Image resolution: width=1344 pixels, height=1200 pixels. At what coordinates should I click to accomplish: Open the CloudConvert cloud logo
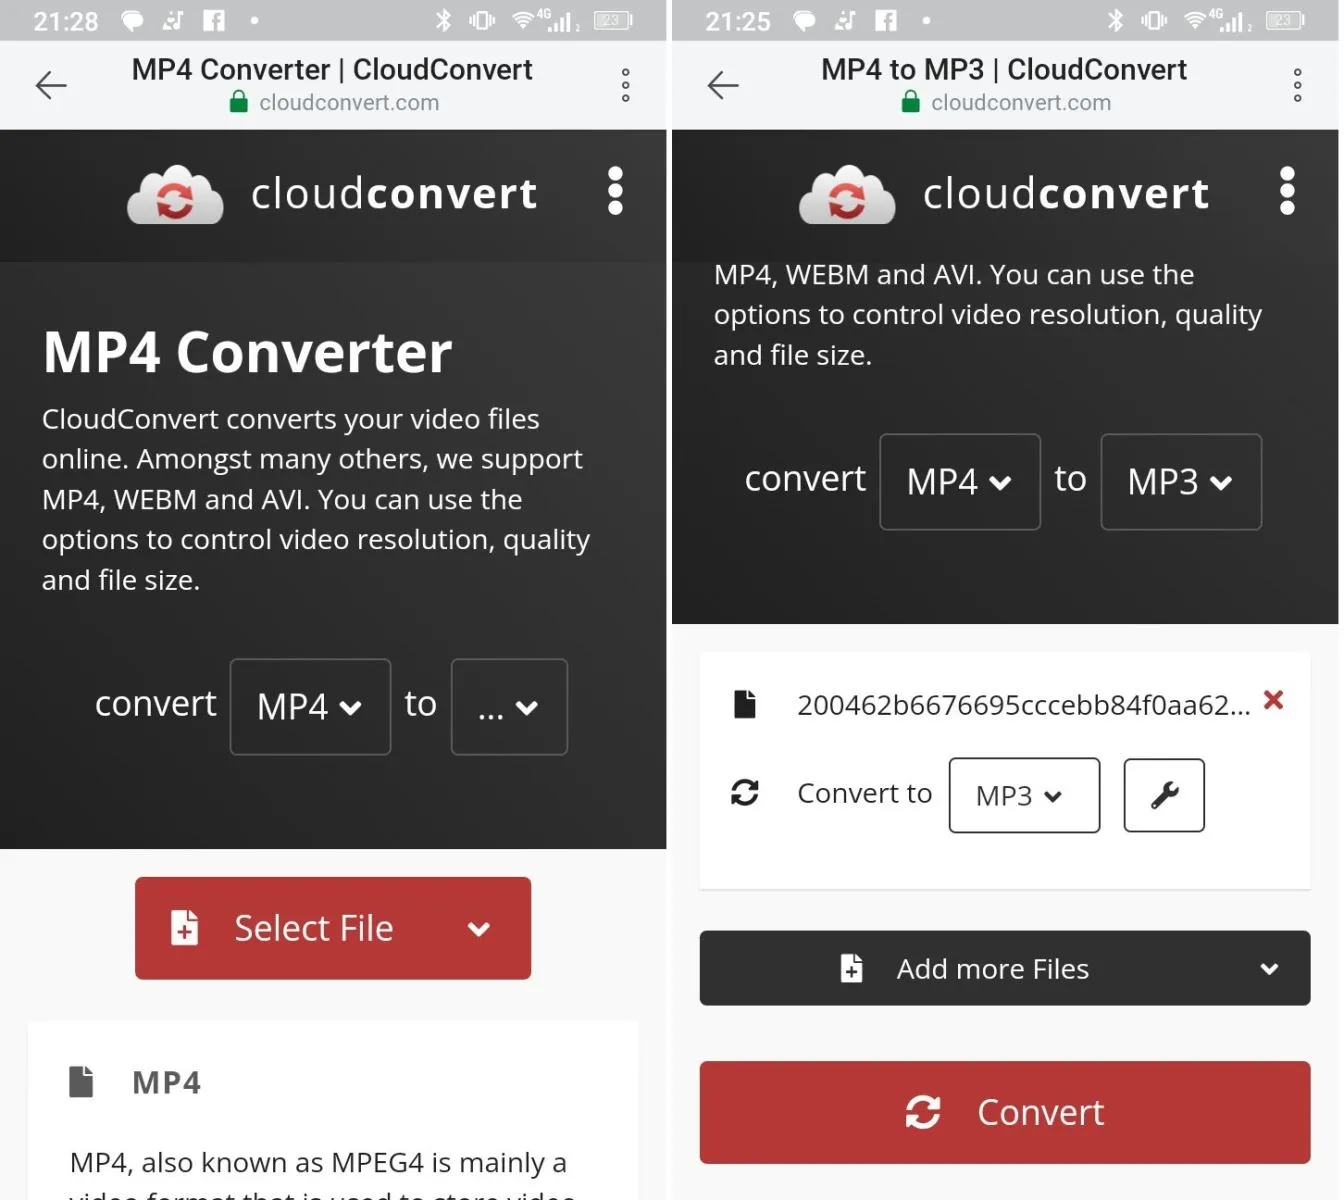coord(175,194)
